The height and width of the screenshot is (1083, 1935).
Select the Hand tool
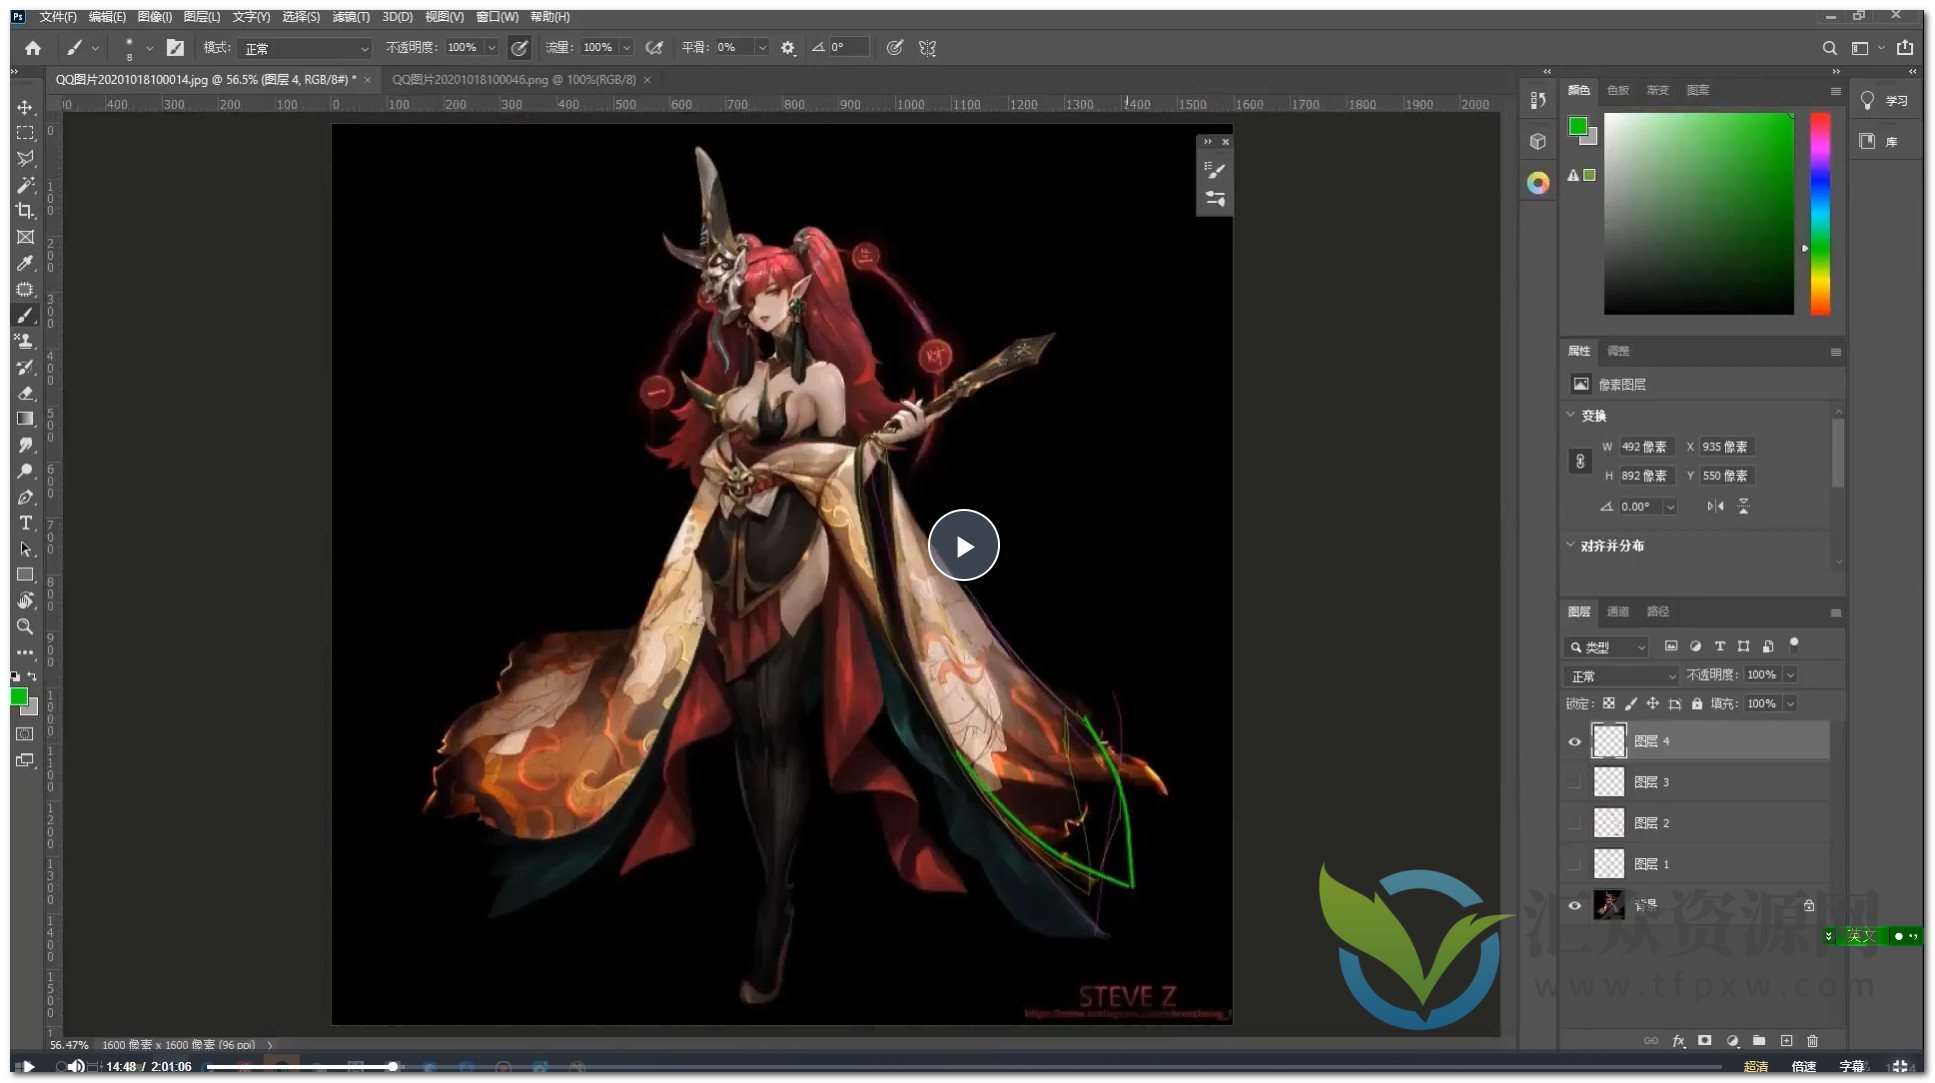(25, 601)
